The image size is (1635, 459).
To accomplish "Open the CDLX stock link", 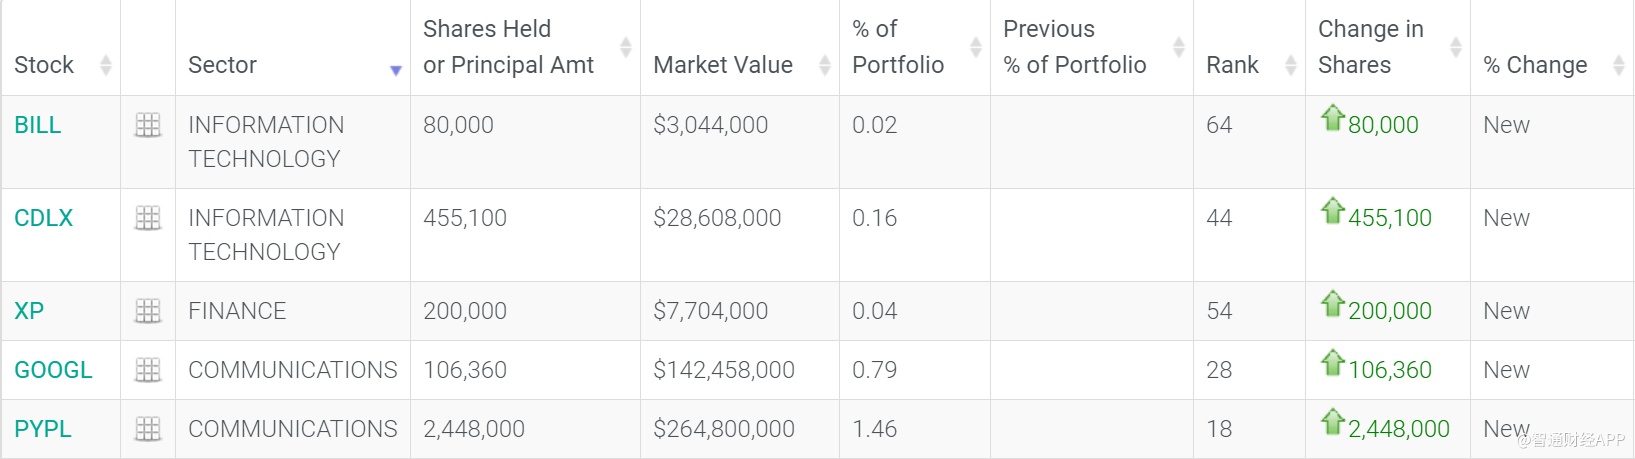I will pos(44,218).
